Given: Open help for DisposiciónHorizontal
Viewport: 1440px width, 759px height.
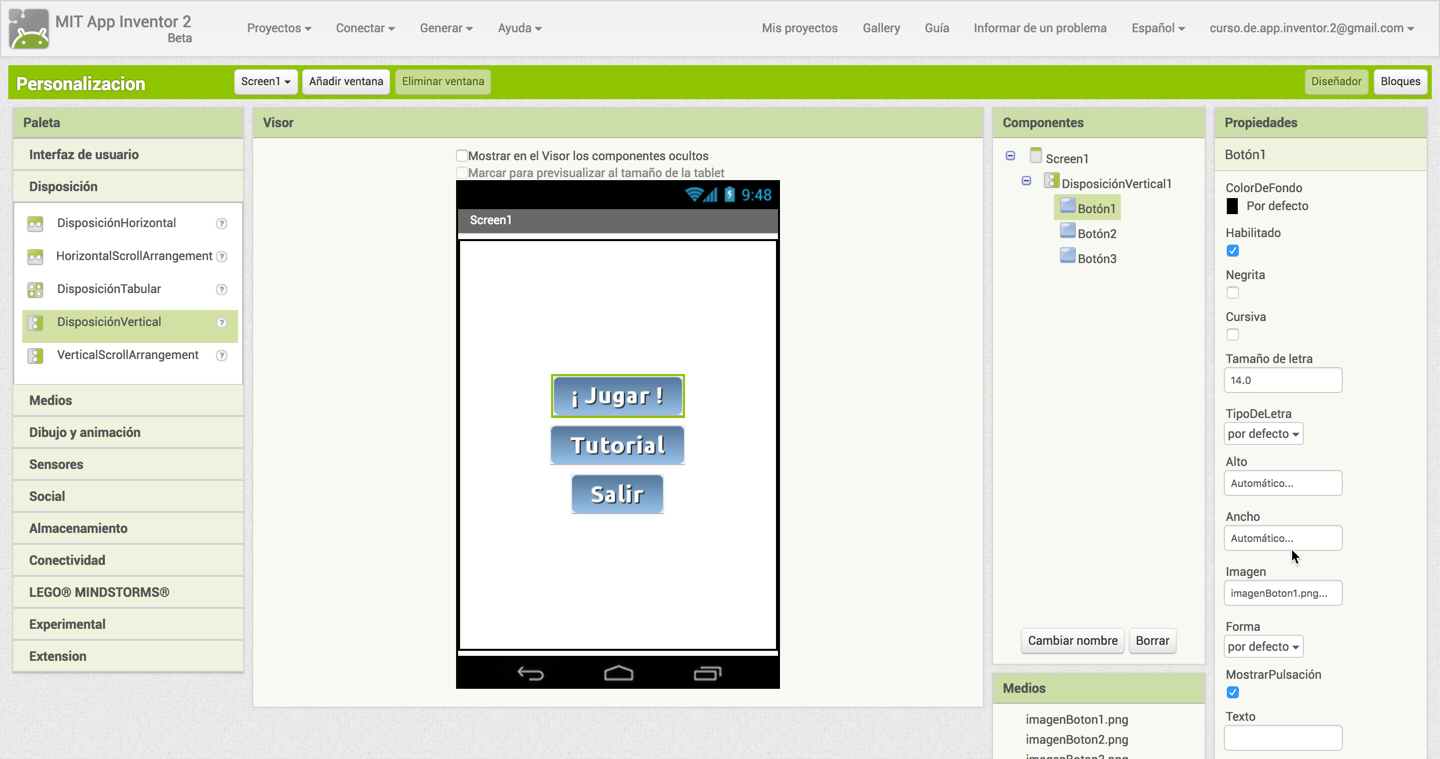Looking at the screenshot, I should coord(222,224).
